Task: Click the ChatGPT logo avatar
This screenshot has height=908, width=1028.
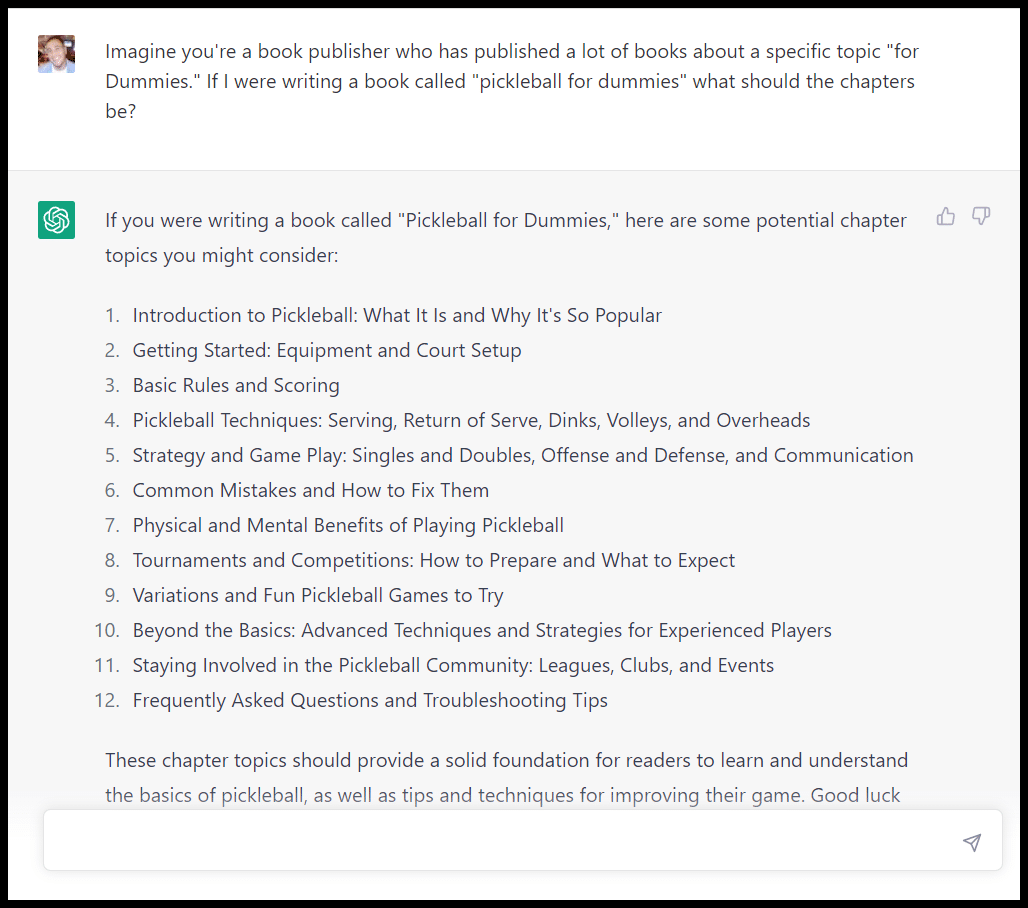Action: [56, 220]
